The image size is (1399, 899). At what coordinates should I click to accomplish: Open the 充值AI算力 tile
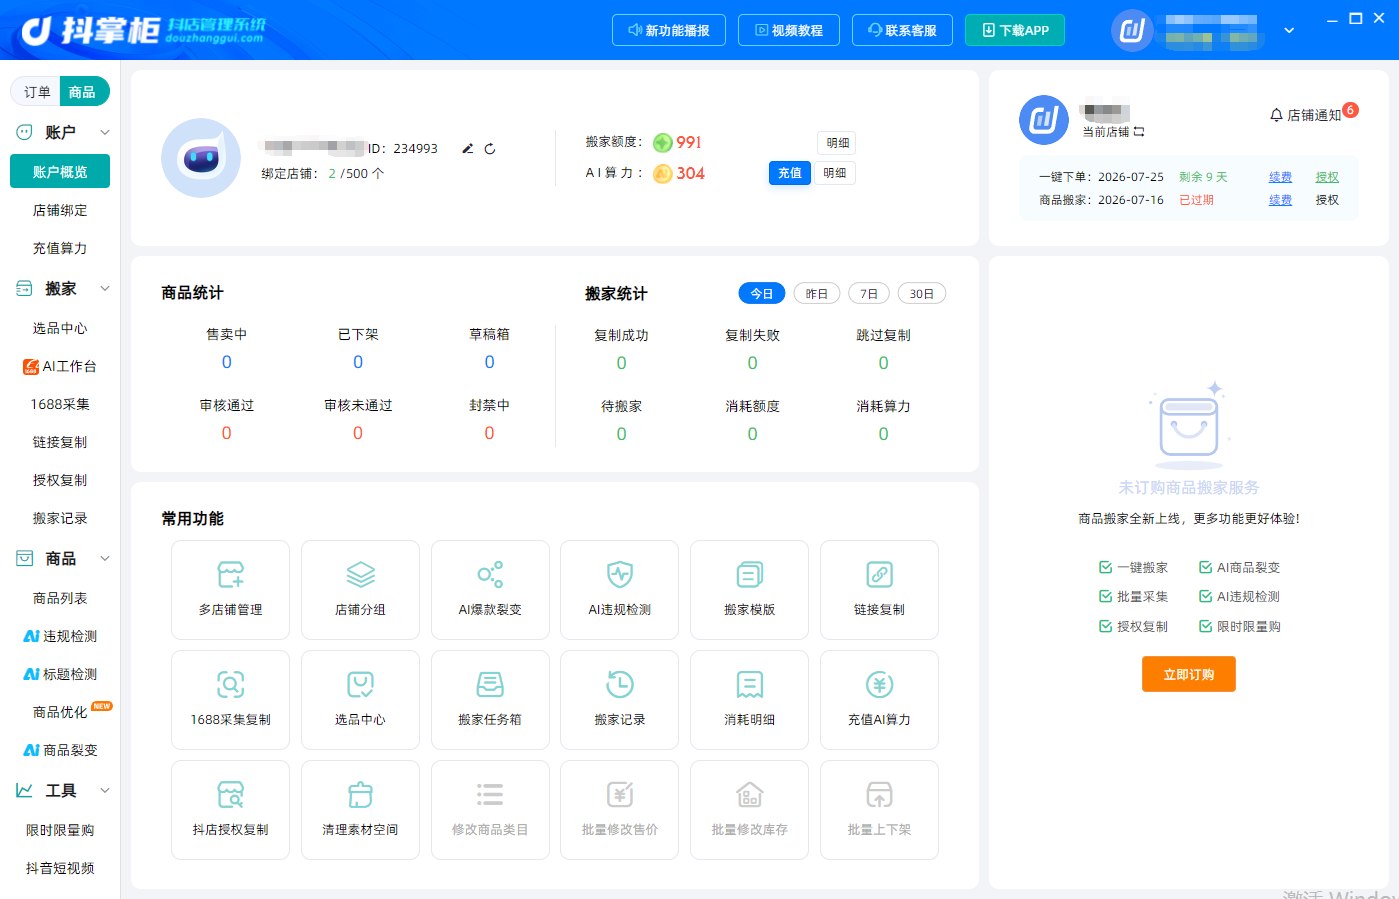pos(879,700)
